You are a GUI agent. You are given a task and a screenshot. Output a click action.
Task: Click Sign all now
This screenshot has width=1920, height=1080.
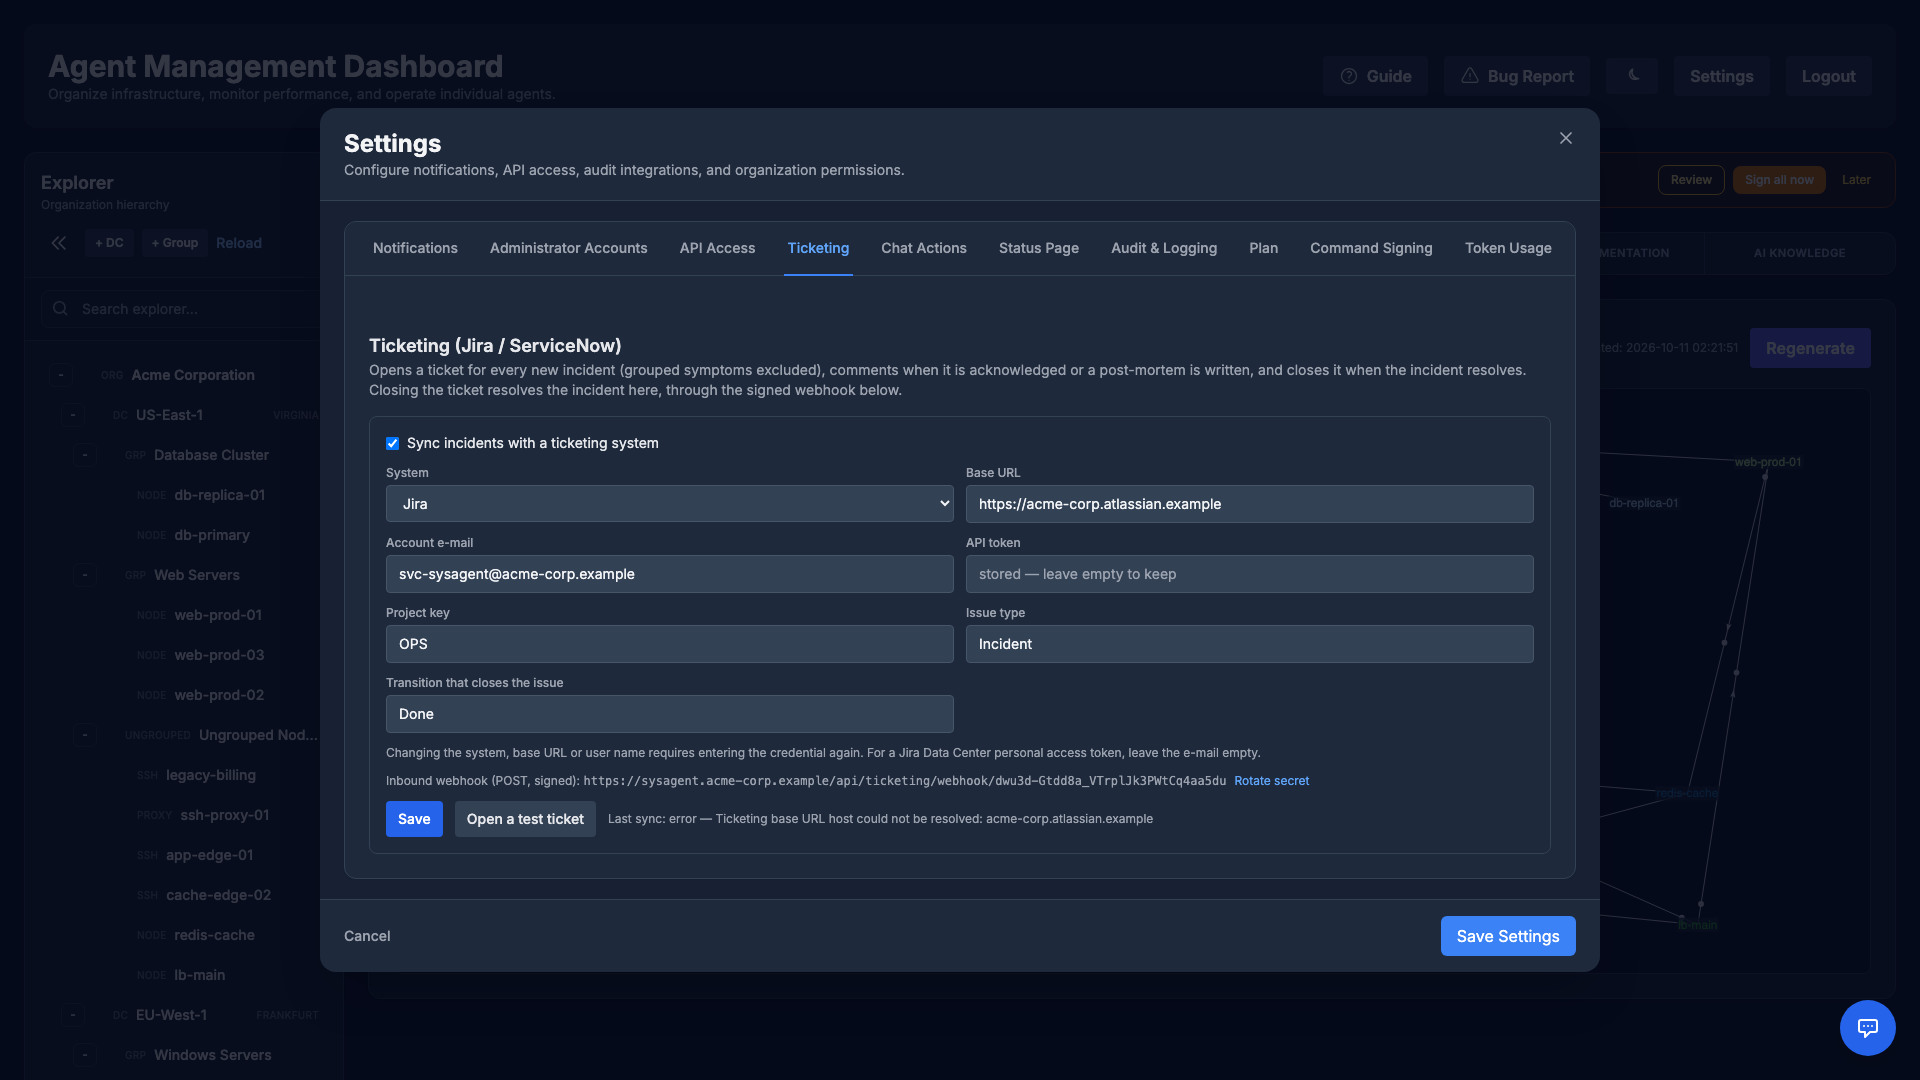coord(1779,180)
